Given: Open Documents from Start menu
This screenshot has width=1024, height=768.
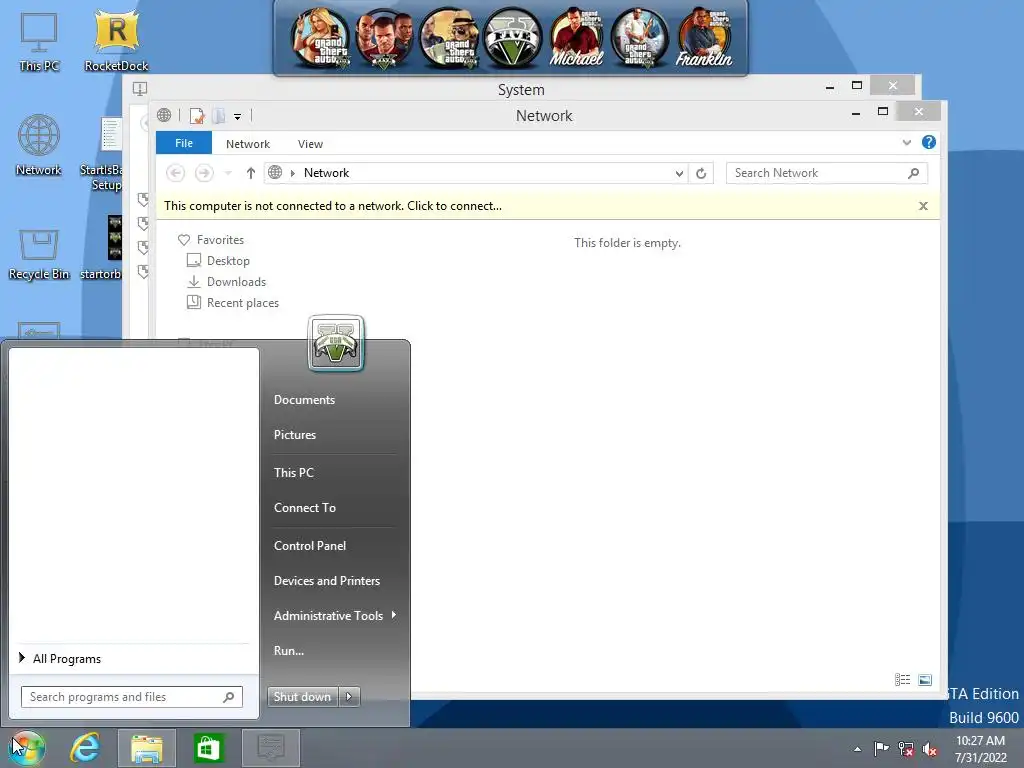Looking at the screenshot, I should 304,400.
